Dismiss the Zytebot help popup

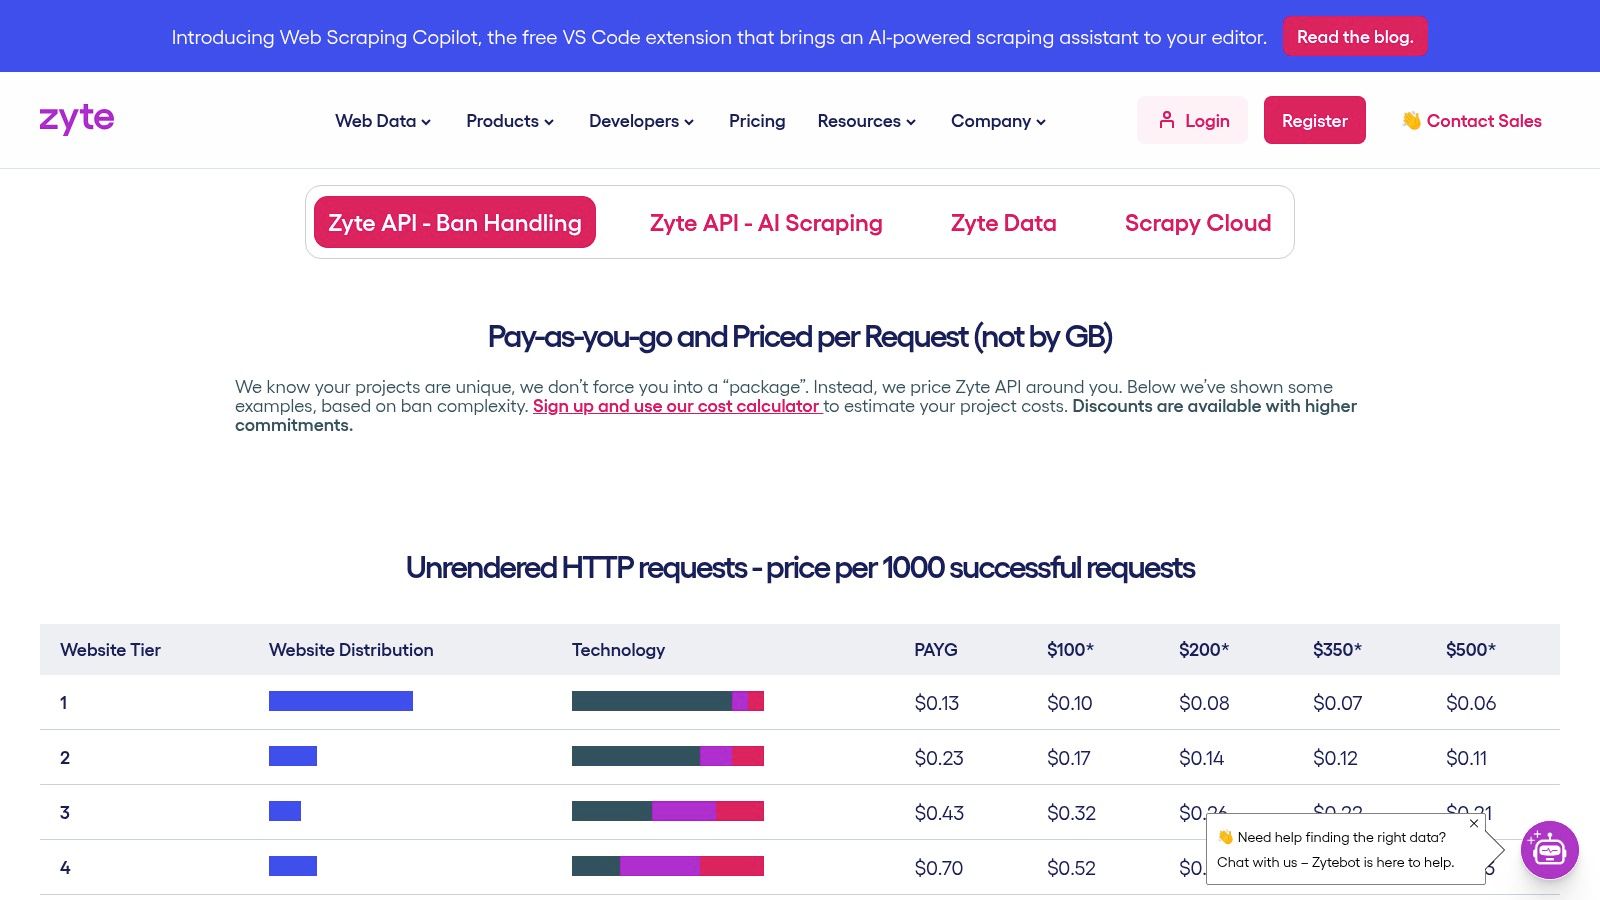(x=1473, y=823)
